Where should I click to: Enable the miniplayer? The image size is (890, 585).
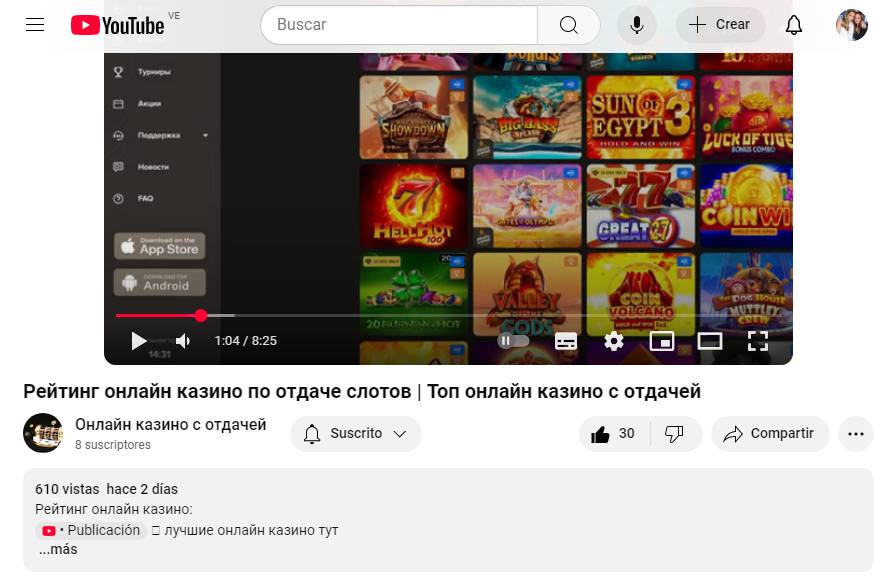(662, 341)
